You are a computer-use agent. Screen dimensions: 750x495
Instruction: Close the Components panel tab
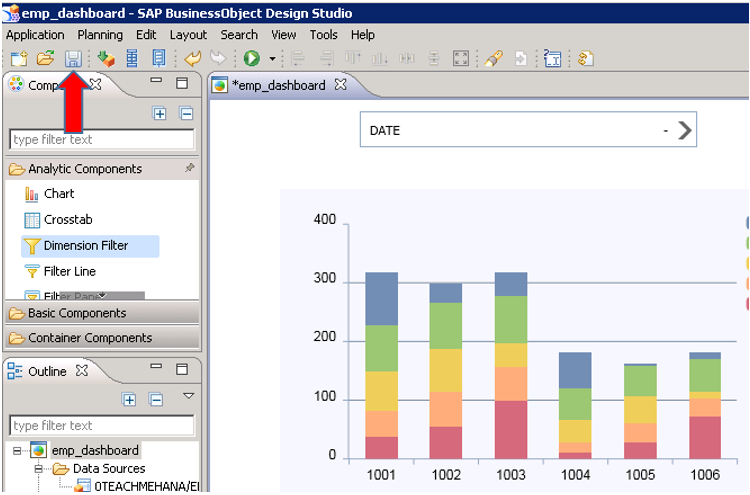(x=96, y=85)
